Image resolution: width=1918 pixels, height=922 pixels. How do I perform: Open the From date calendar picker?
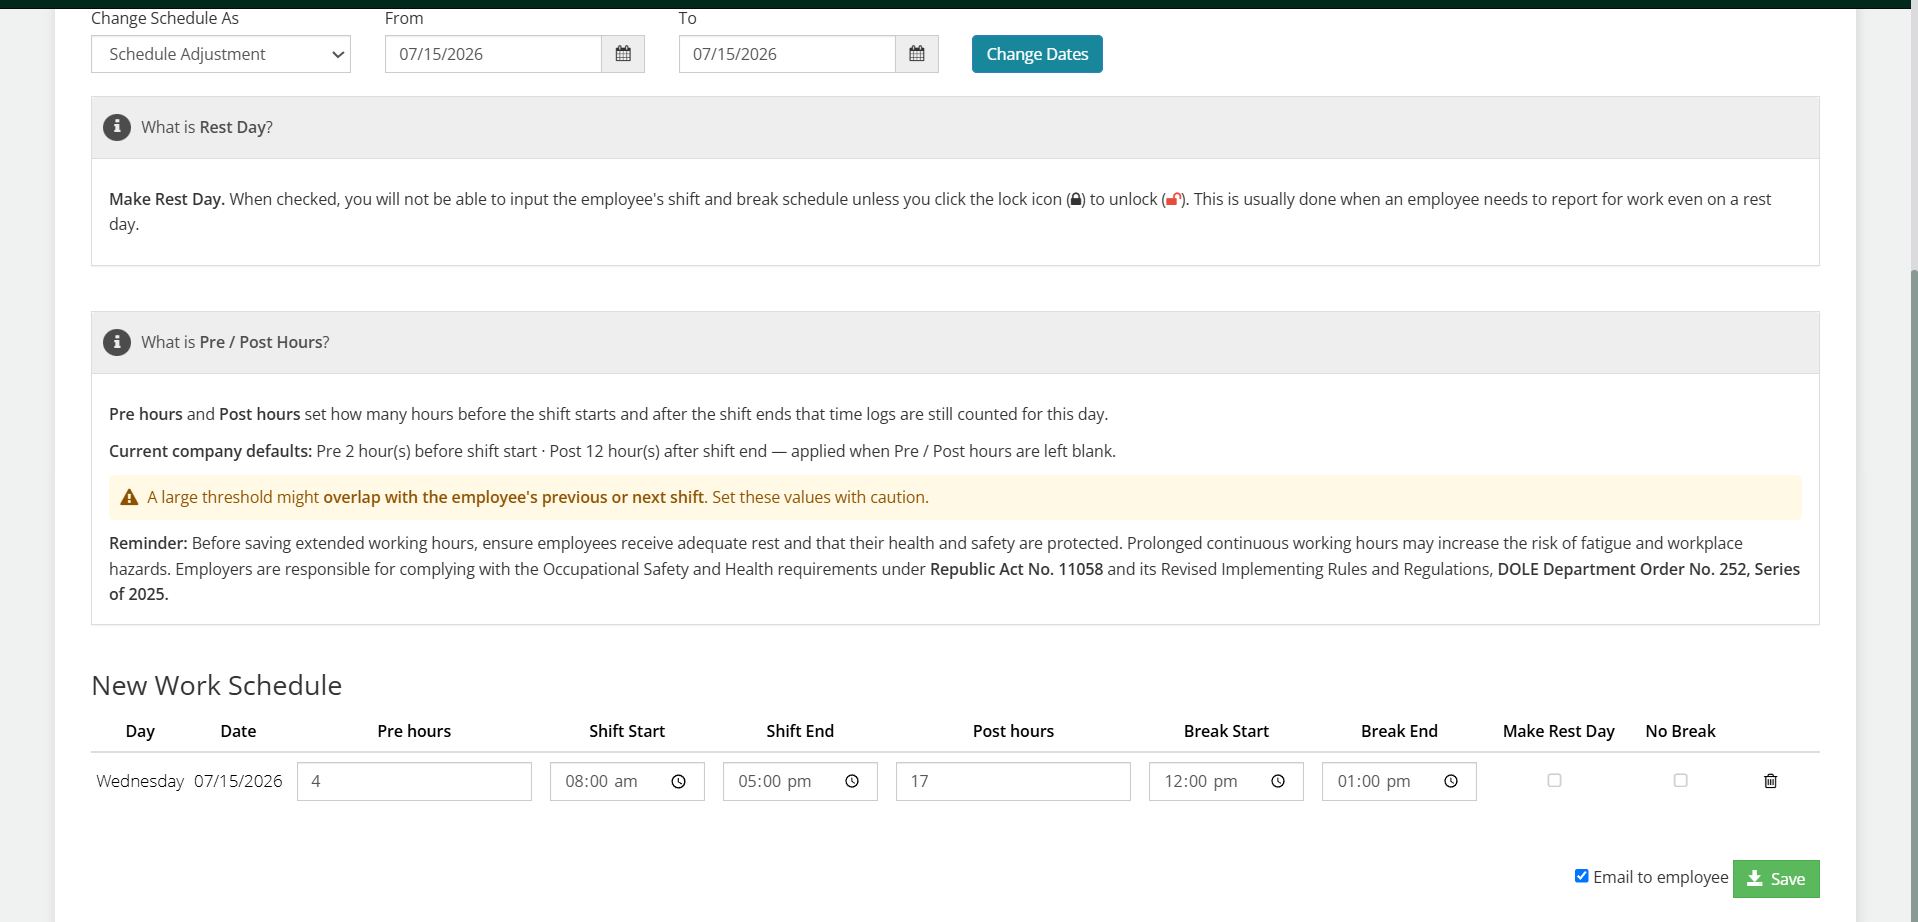point(623,54)
